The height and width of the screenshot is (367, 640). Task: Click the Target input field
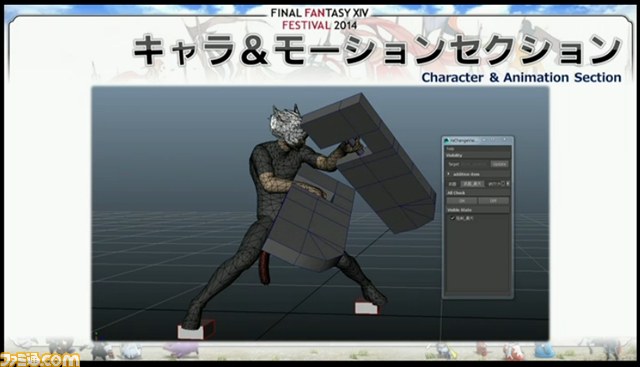(x=475, y=164)
